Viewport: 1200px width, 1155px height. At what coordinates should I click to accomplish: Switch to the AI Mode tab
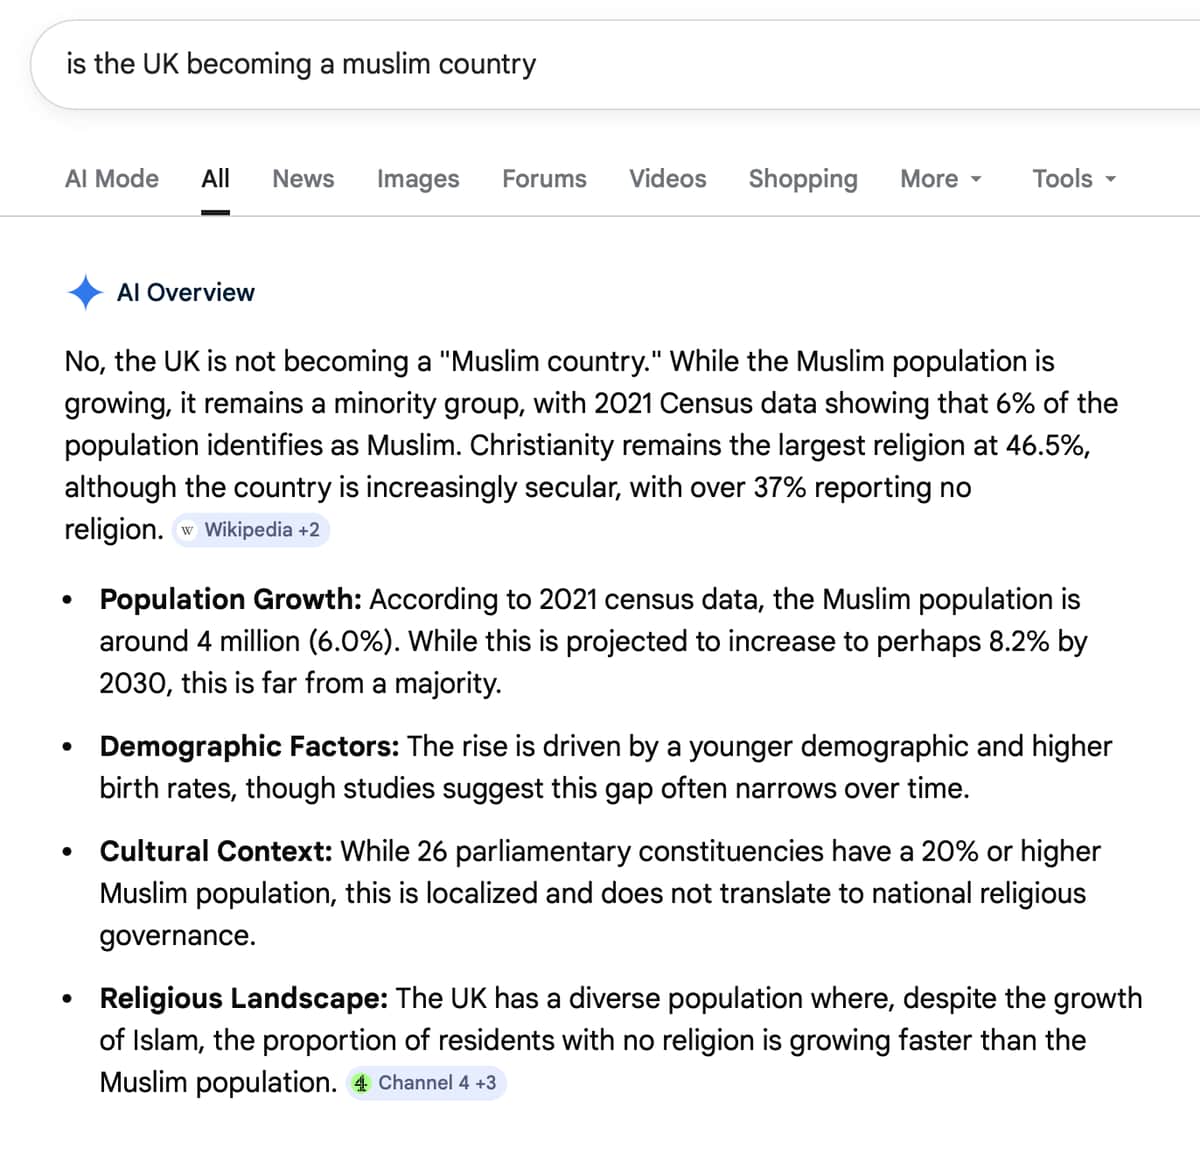[x=112, y=179]
